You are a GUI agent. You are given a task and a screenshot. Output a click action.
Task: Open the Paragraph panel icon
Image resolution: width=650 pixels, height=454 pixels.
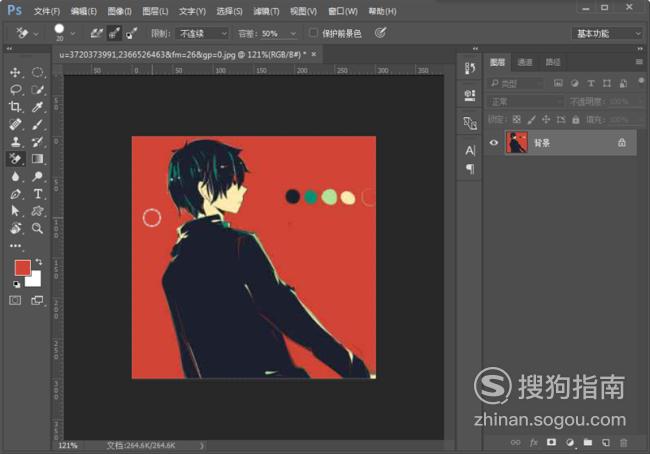tap(470, 169)
